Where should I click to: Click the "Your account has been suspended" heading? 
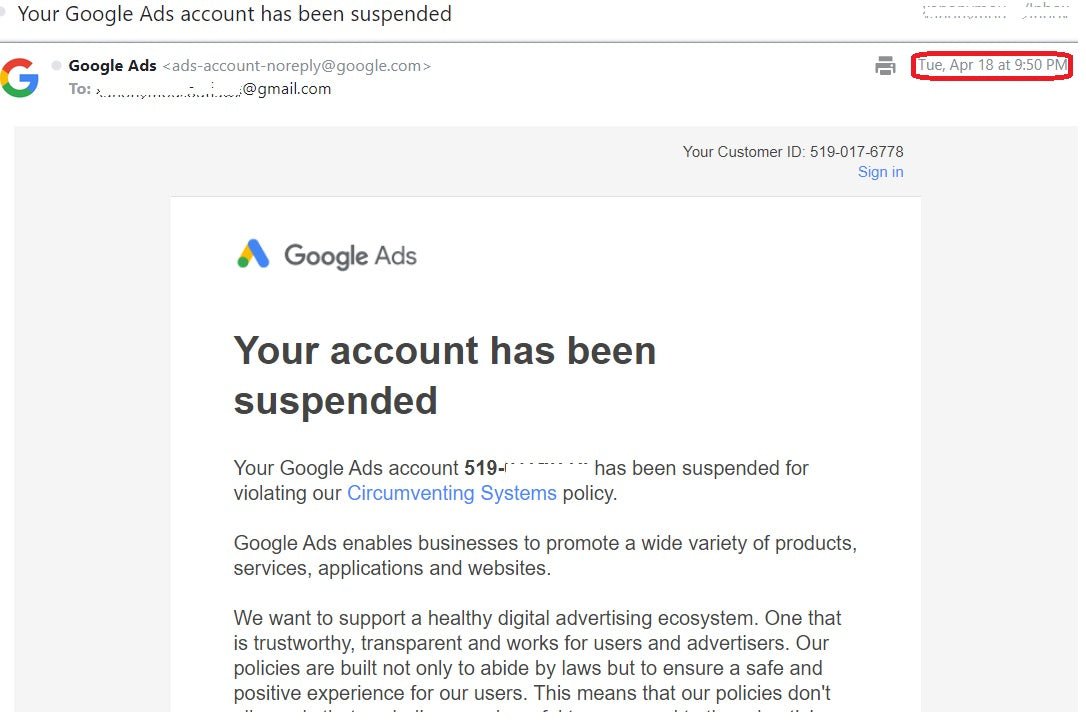point(444,375)
